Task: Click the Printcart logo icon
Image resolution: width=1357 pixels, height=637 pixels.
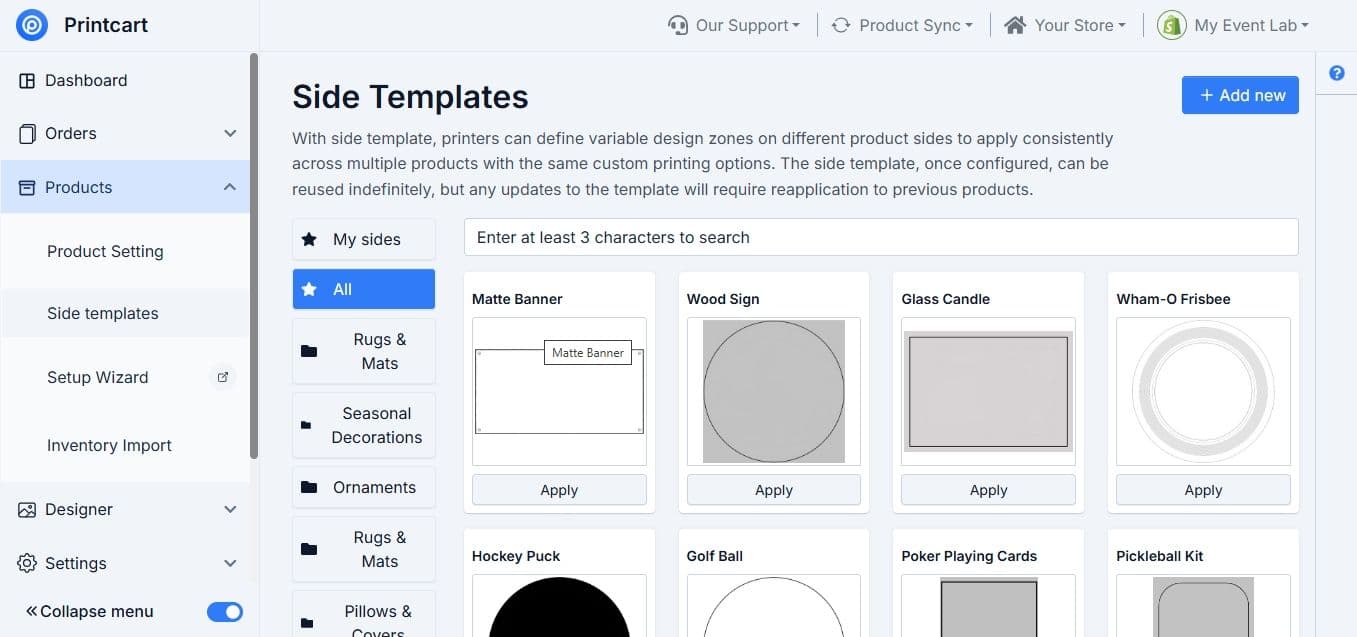Action: 31,26
